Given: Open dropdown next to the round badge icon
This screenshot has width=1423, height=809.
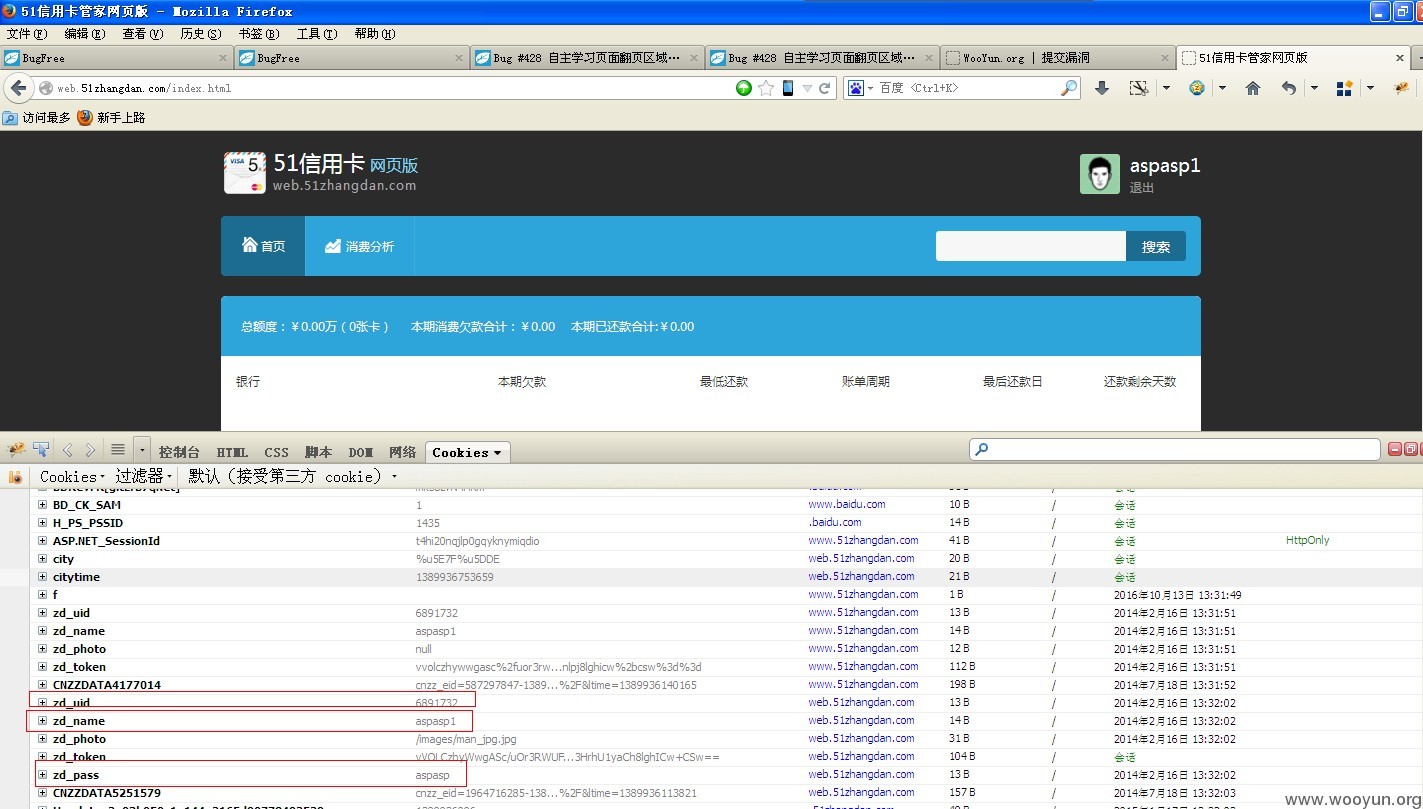Looking at the screenshot, I should coord(1222,88).
